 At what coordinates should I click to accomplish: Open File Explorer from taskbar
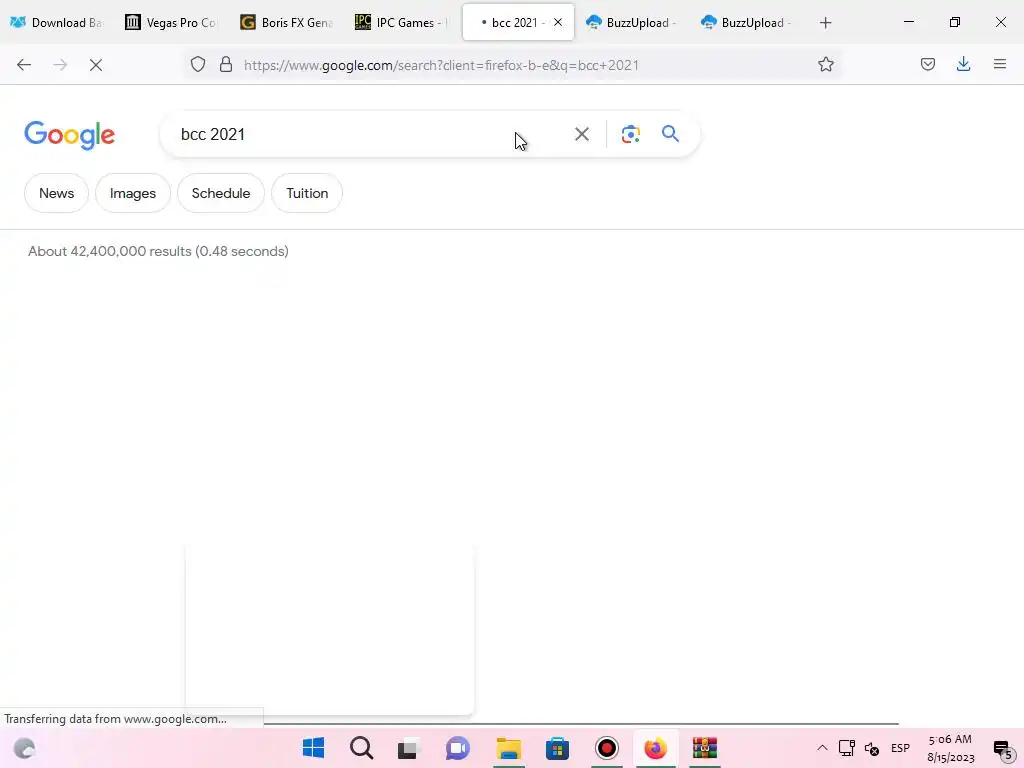[509, 748]
